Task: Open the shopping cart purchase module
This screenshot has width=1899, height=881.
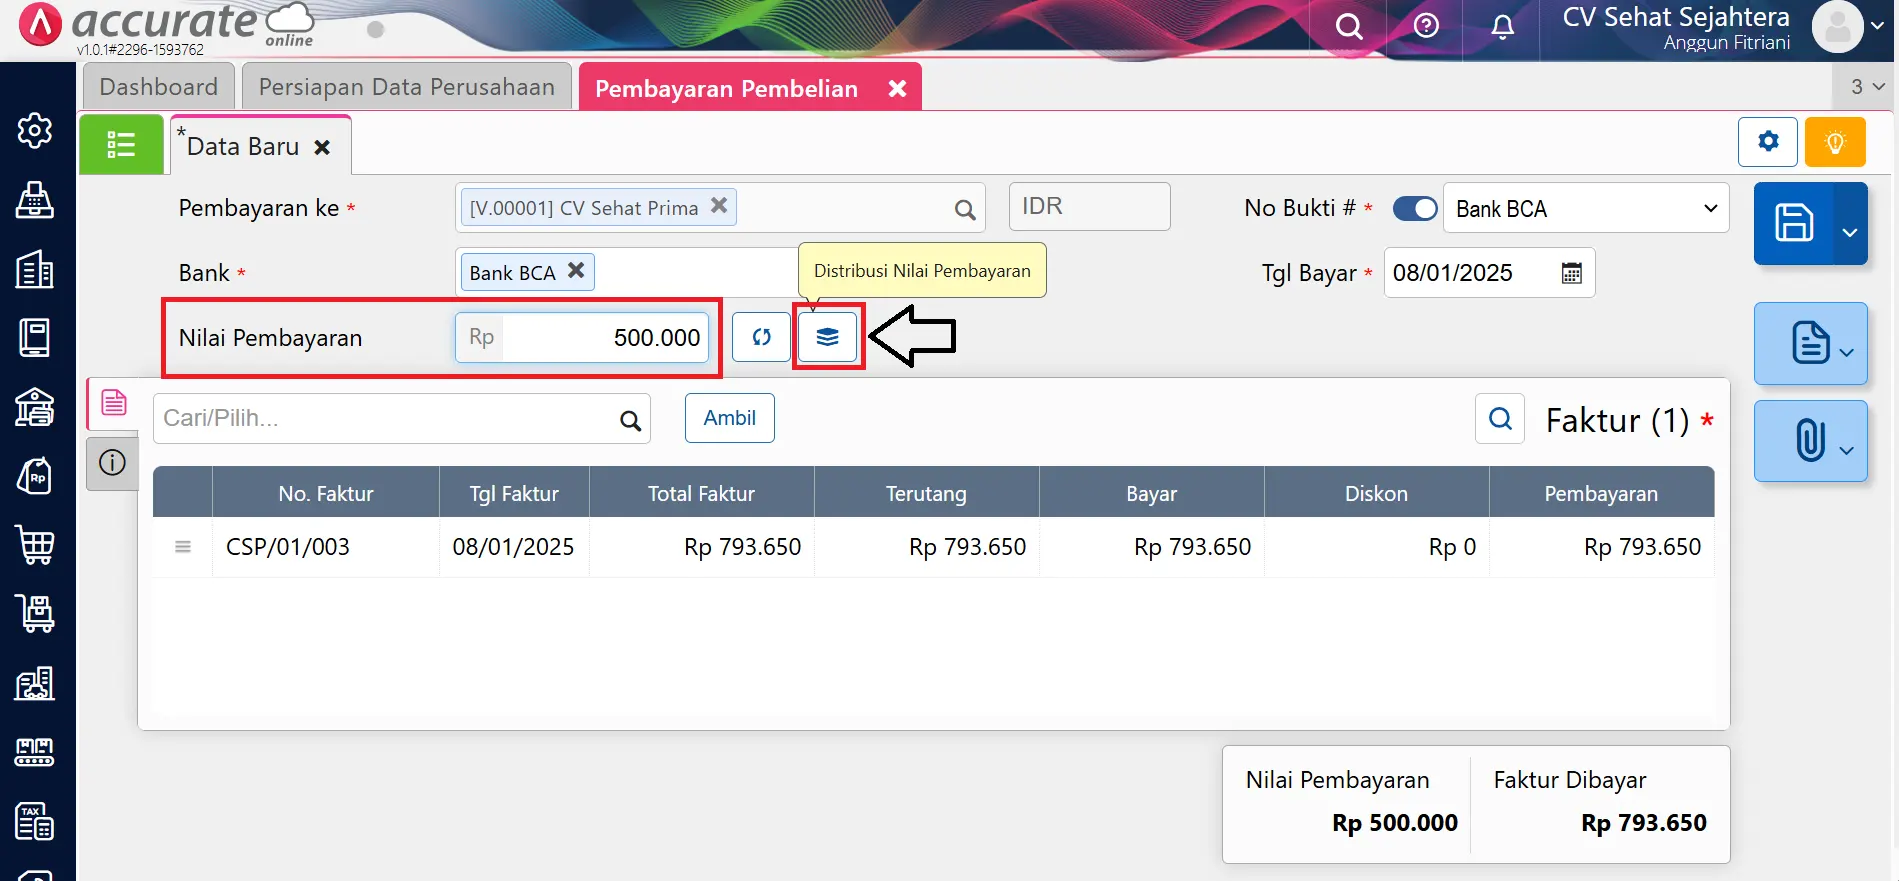Action: (35, 545)
